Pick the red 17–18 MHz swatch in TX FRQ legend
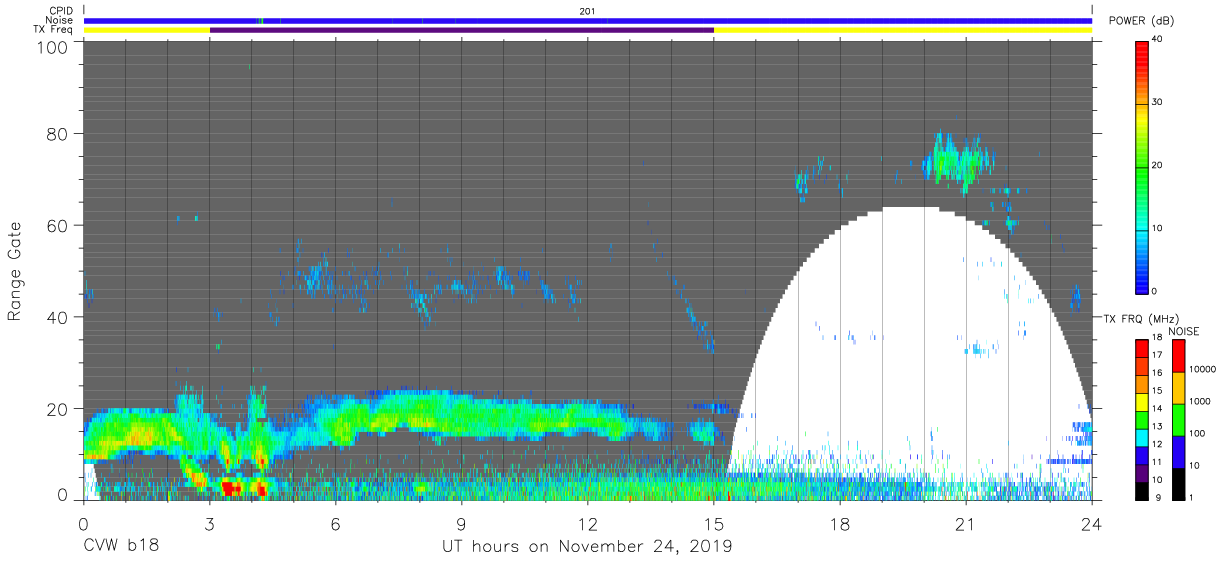 1141,346
